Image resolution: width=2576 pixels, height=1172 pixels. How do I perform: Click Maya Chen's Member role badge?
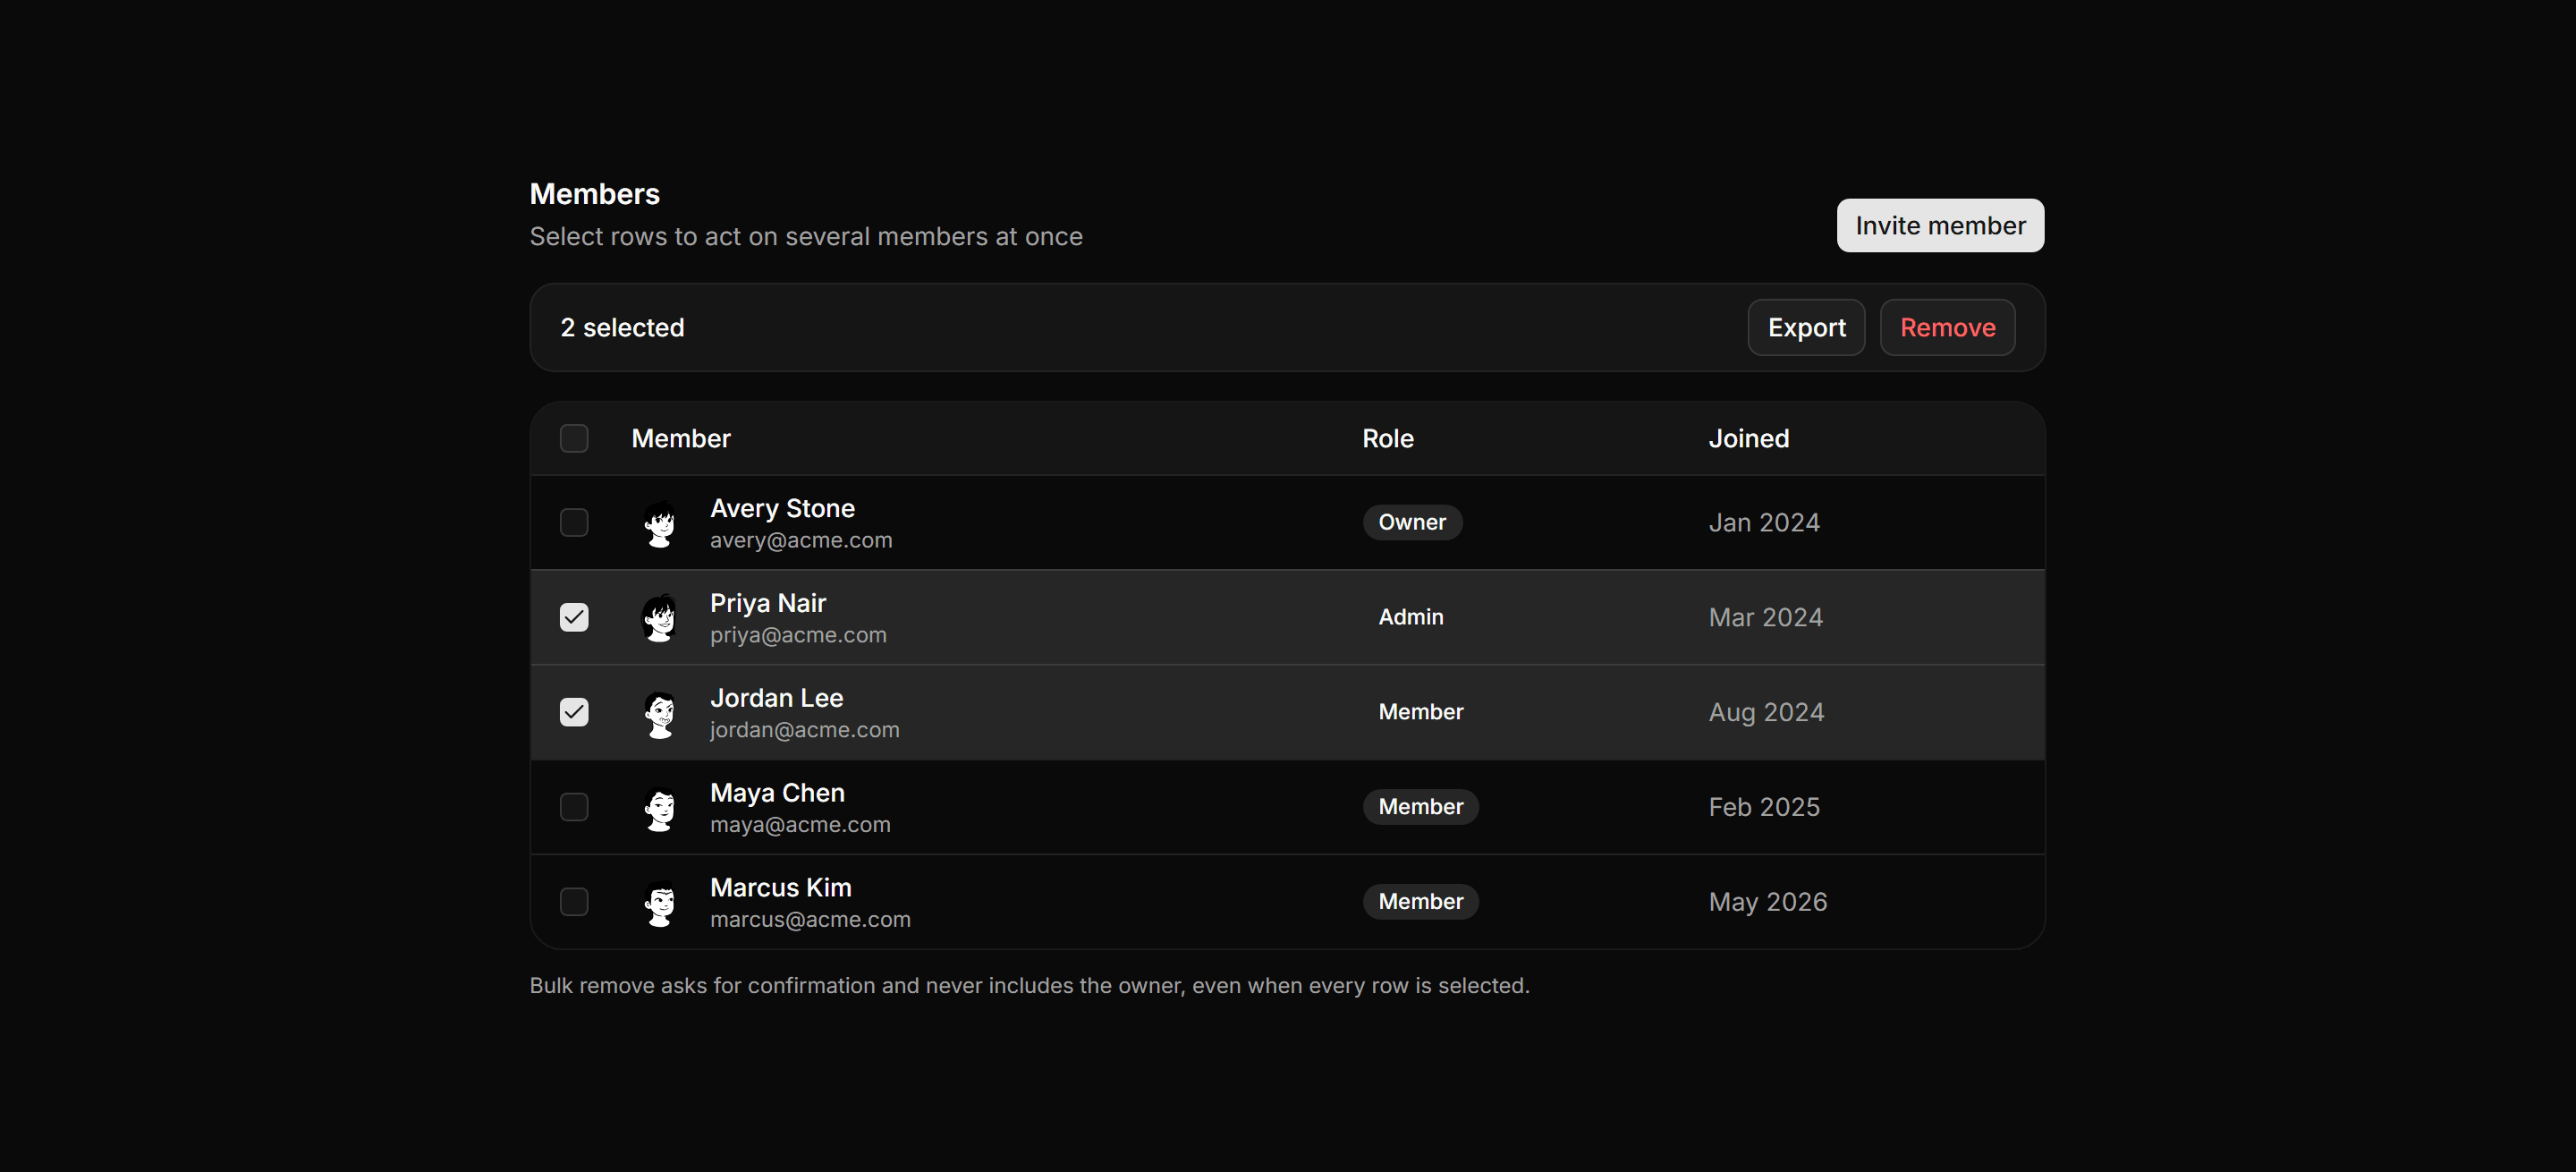1421,807
